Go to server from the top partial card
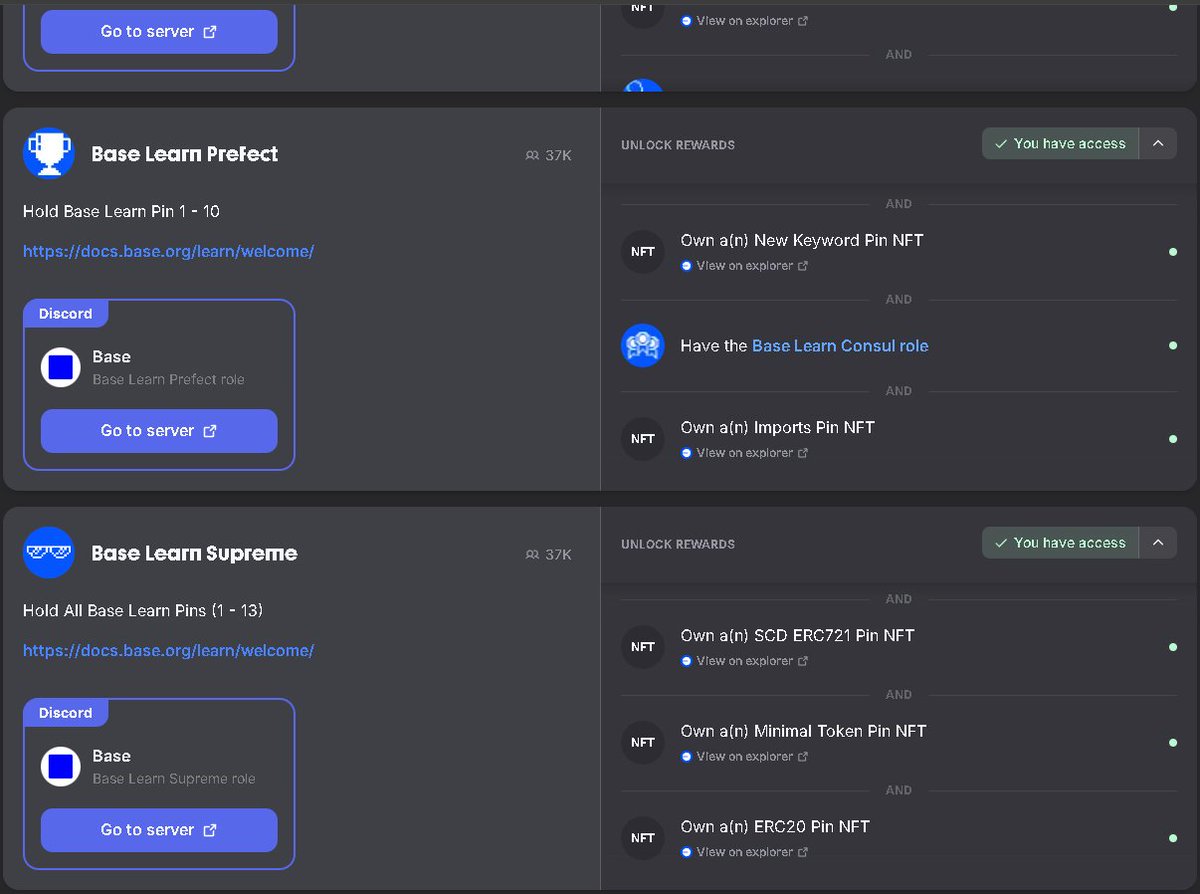The width and height of the screenshot is (1200, 894). coord(159,31)
